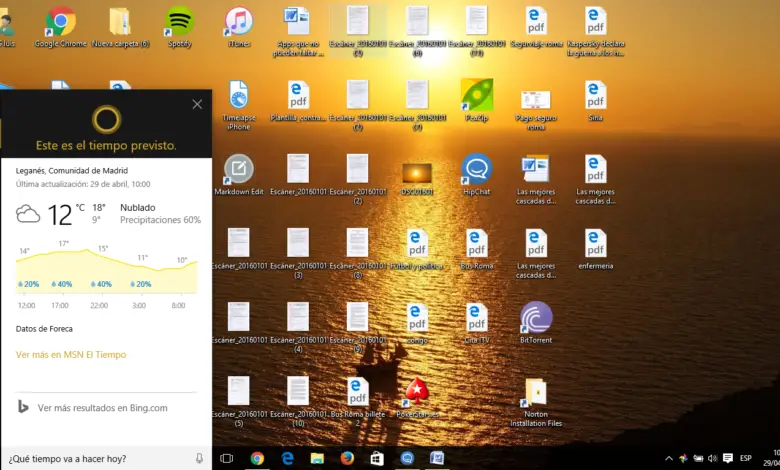Image resolution: width=780 pixels, height=470 pixels.
Task: Check the battery tray icon
Action: point(698,458)
